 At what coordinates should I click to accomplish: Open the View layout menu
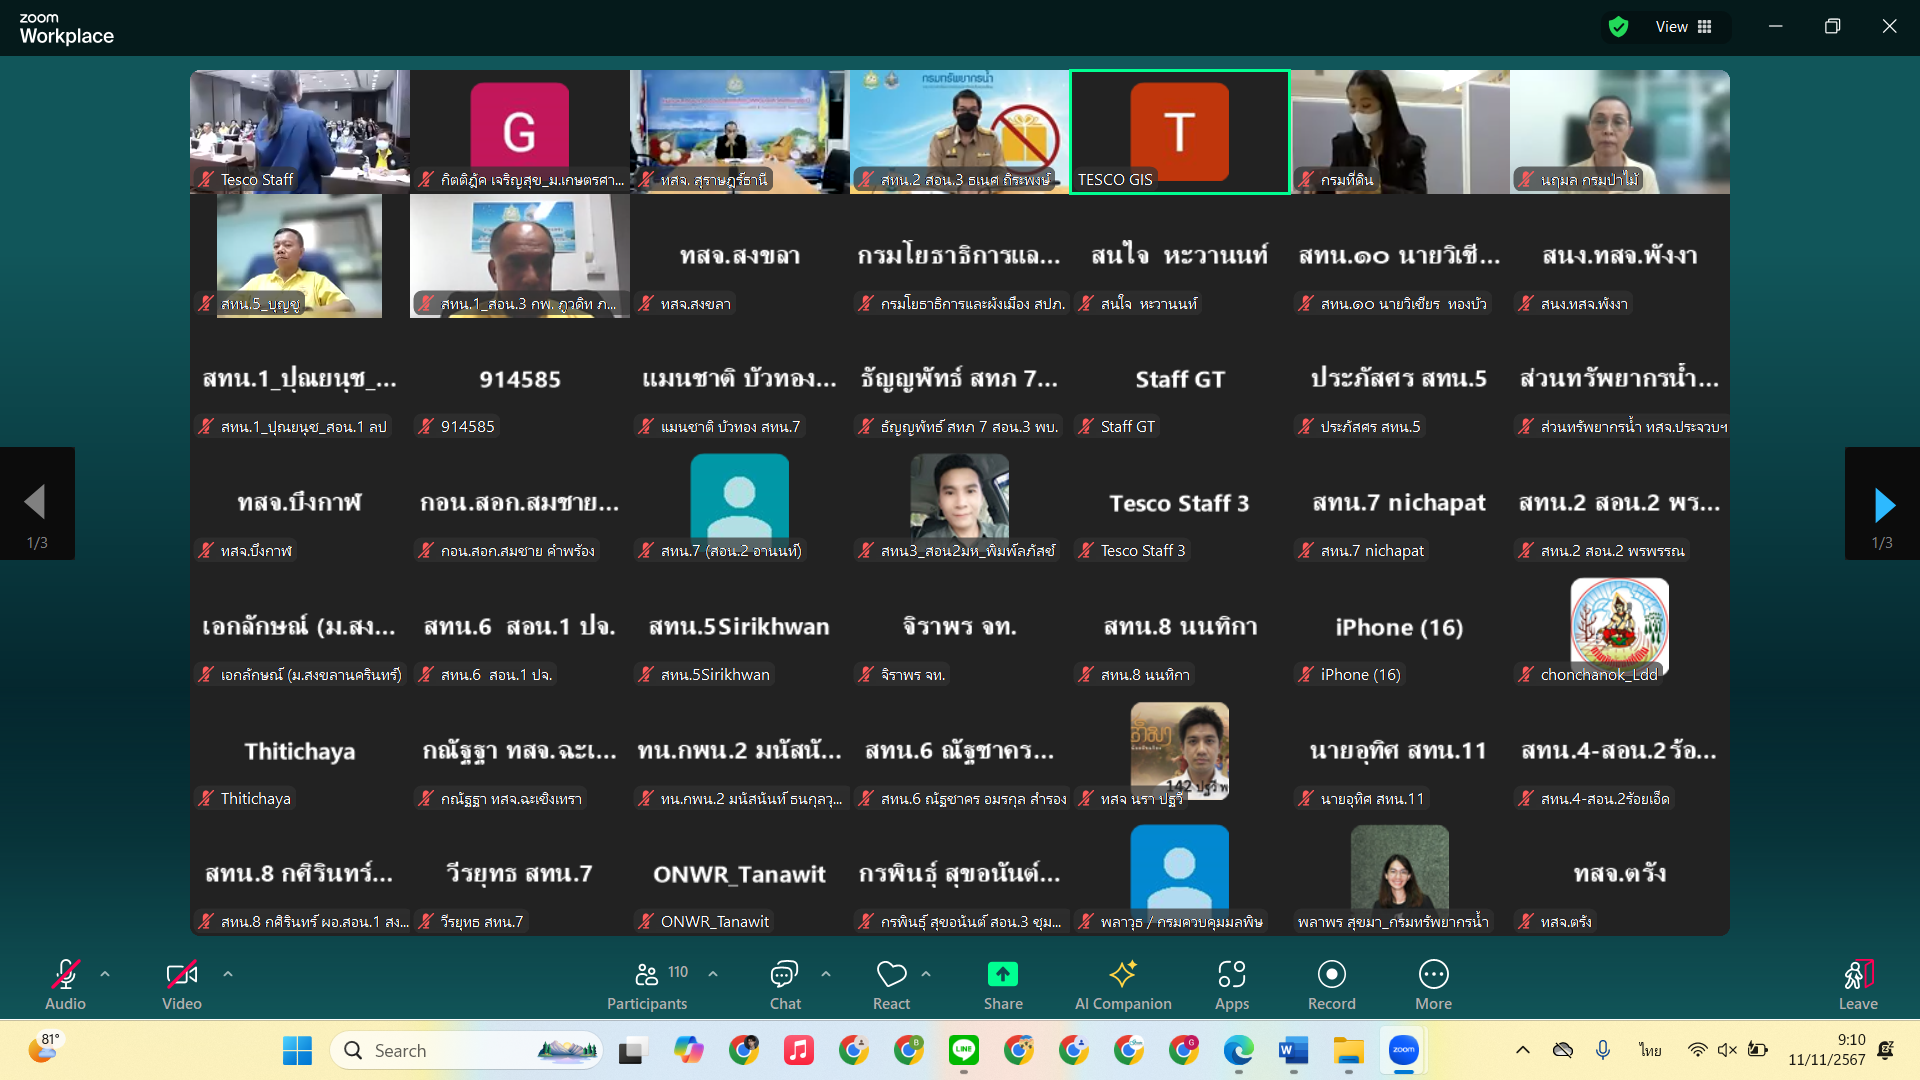tap(1684, 27)
